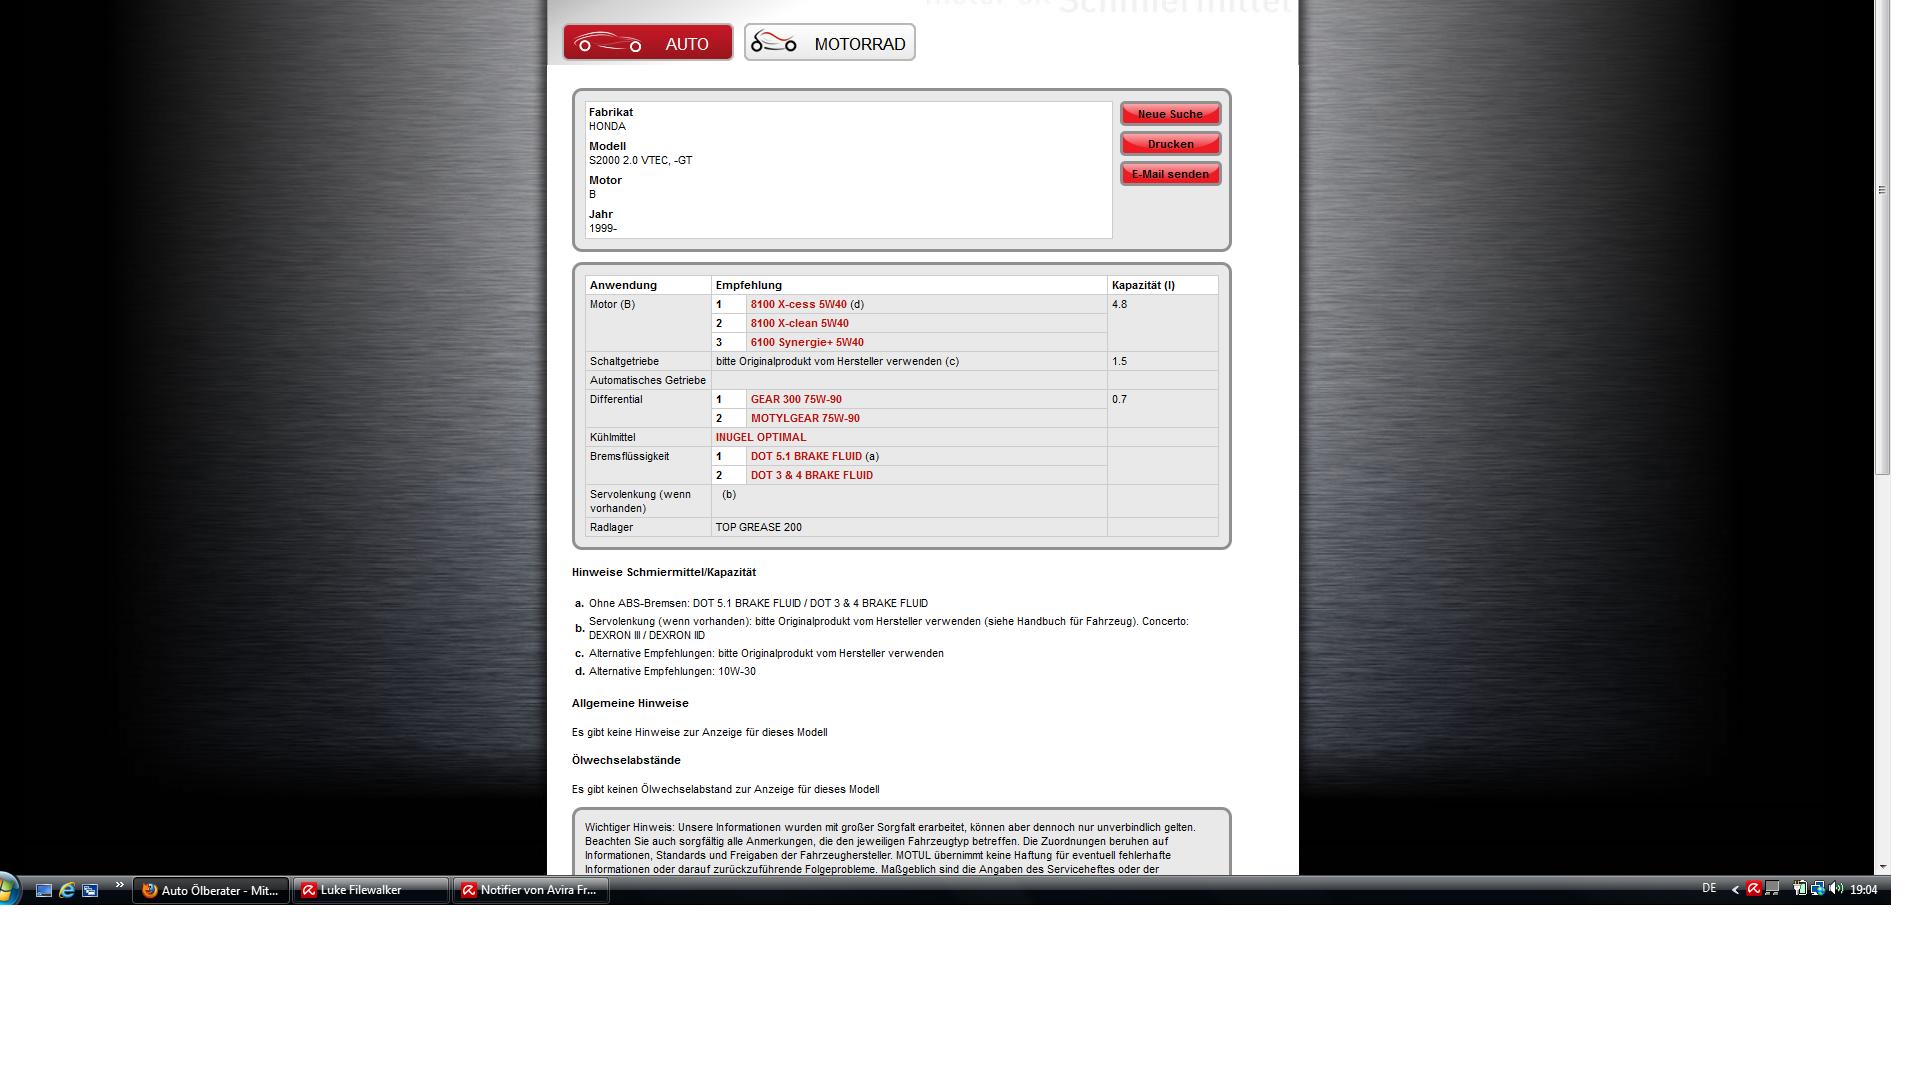Click the network connection tray icon
This screenshot has height=1080, width=1920.
(1818, 889)
